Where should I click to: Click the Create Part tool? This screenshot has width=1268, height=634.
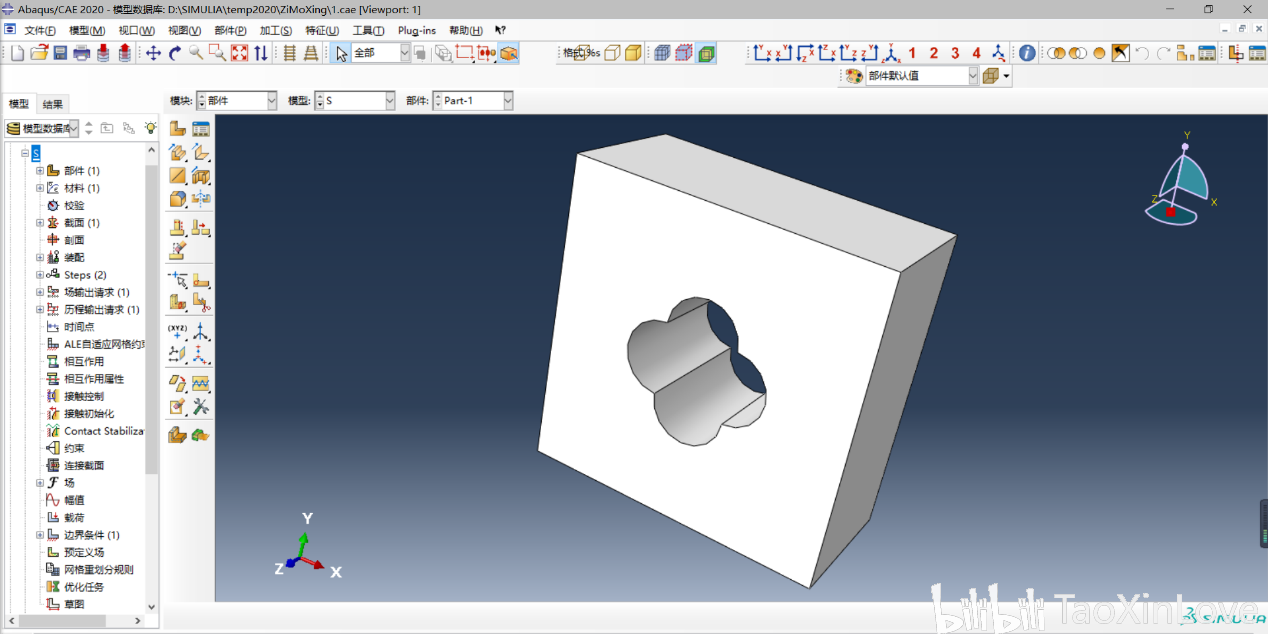pyautogui.click(x=177, y=128)
